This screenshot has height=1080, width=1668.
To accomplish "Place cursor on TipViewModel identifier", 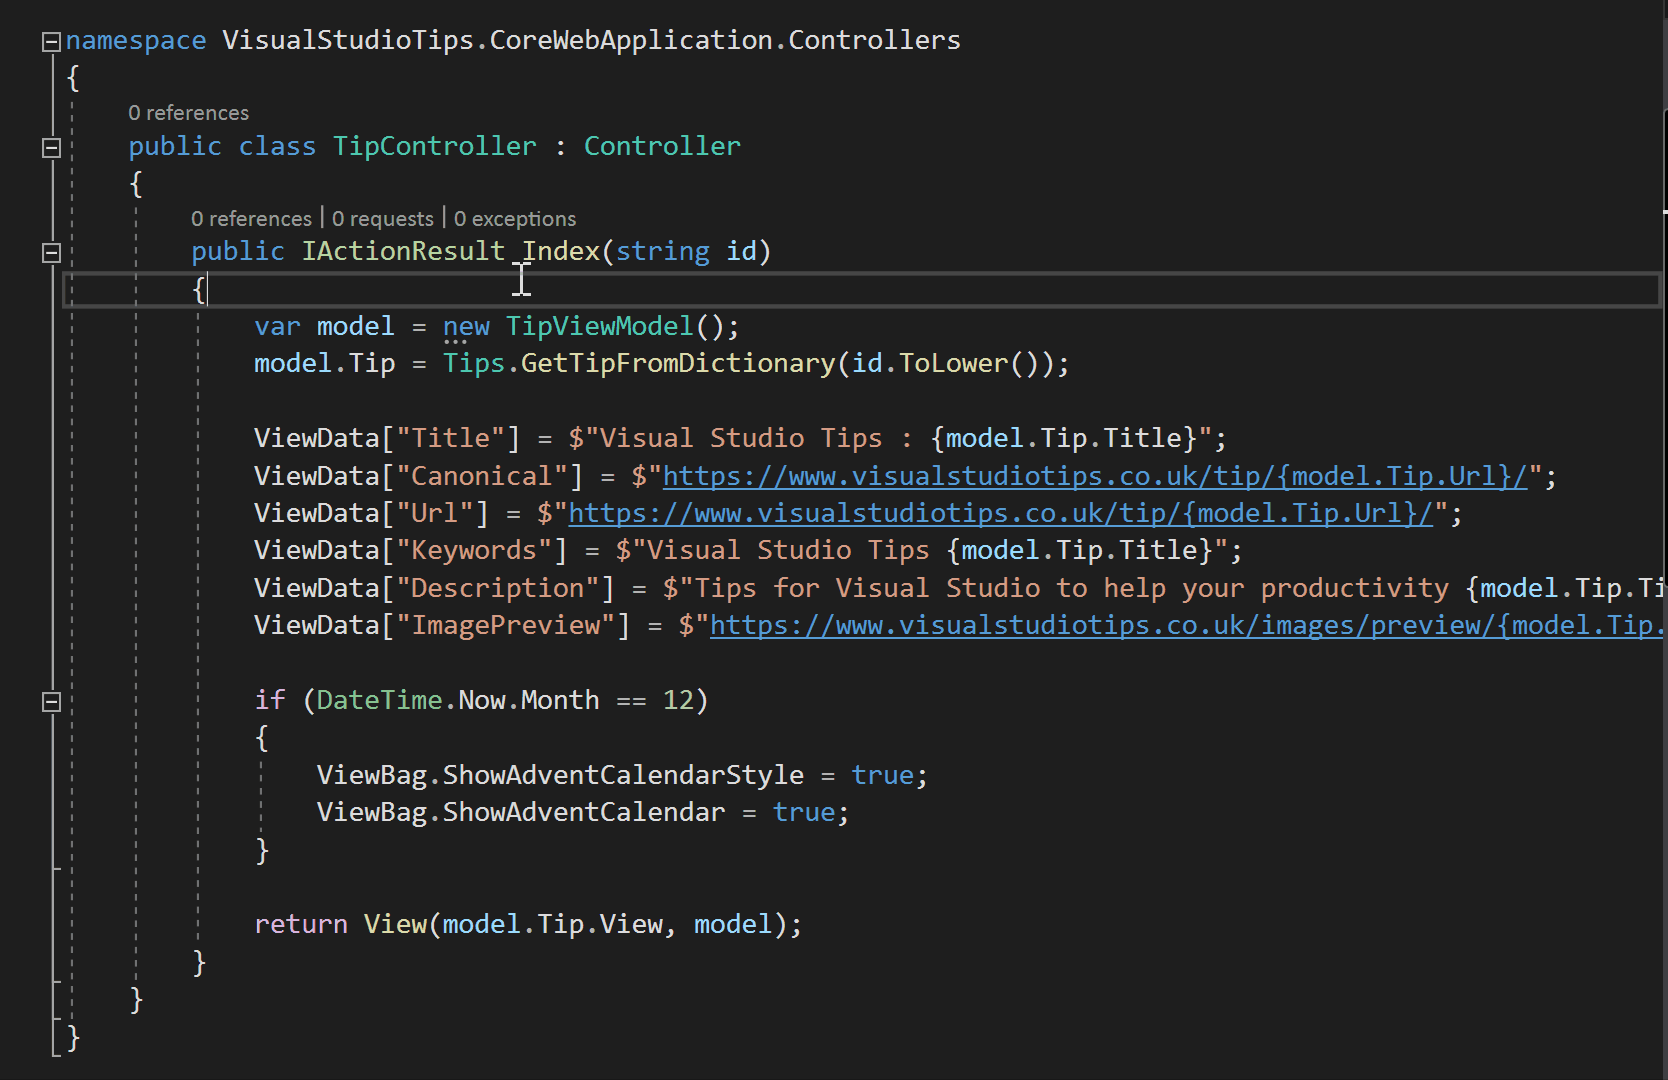I will pyautogui.click(x=599, y=326).
